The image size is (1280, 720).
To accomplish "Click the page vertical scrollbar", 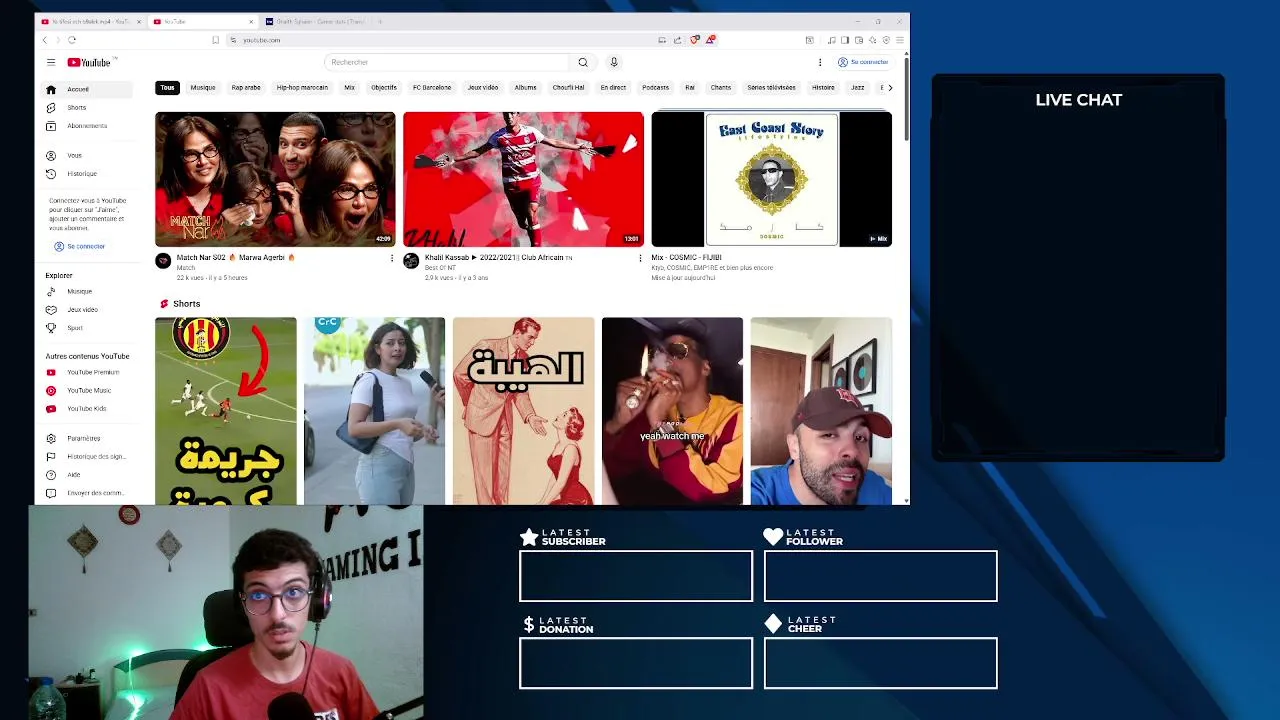I will pos(906,100).
